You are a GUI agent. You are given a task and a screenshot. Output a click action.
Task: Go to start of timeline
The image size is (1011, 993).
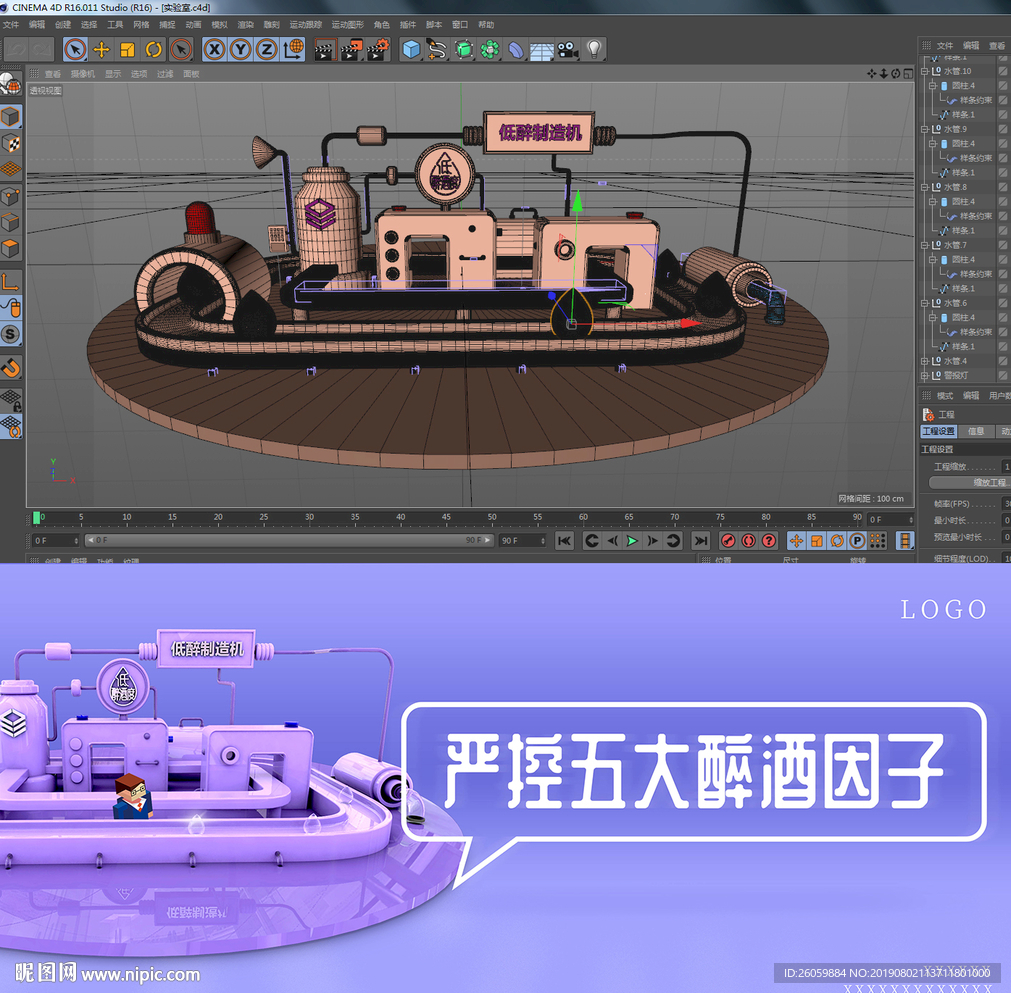564,540
